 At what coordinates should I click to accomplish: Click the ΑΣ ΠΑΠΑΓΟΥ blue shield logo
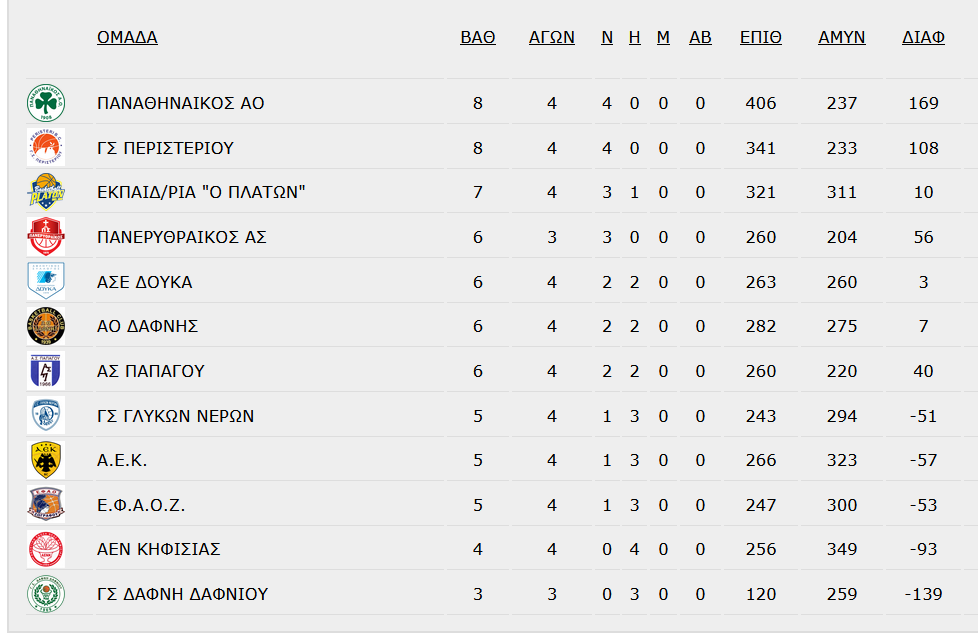pyautogui.click(x=46, y=371)
